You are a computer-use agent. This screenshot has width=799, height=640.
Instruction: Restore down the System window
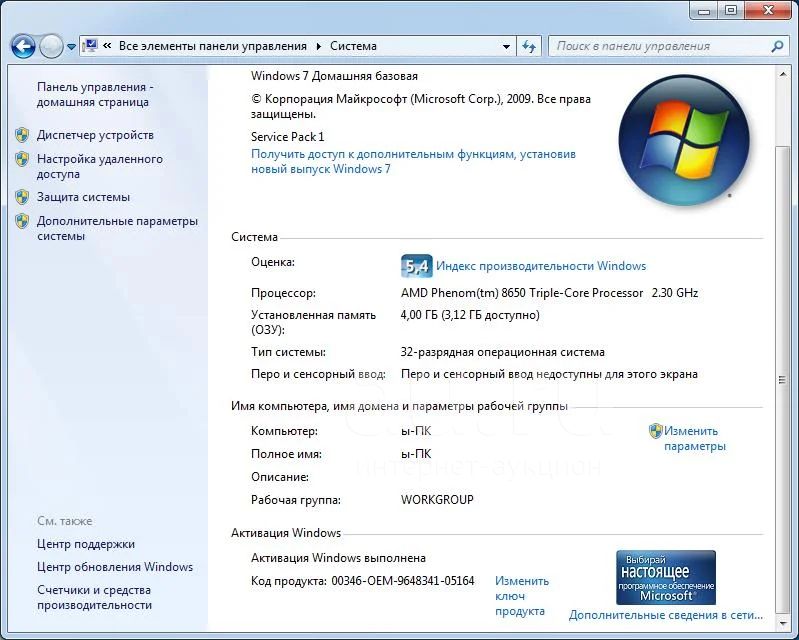(731, 10)
